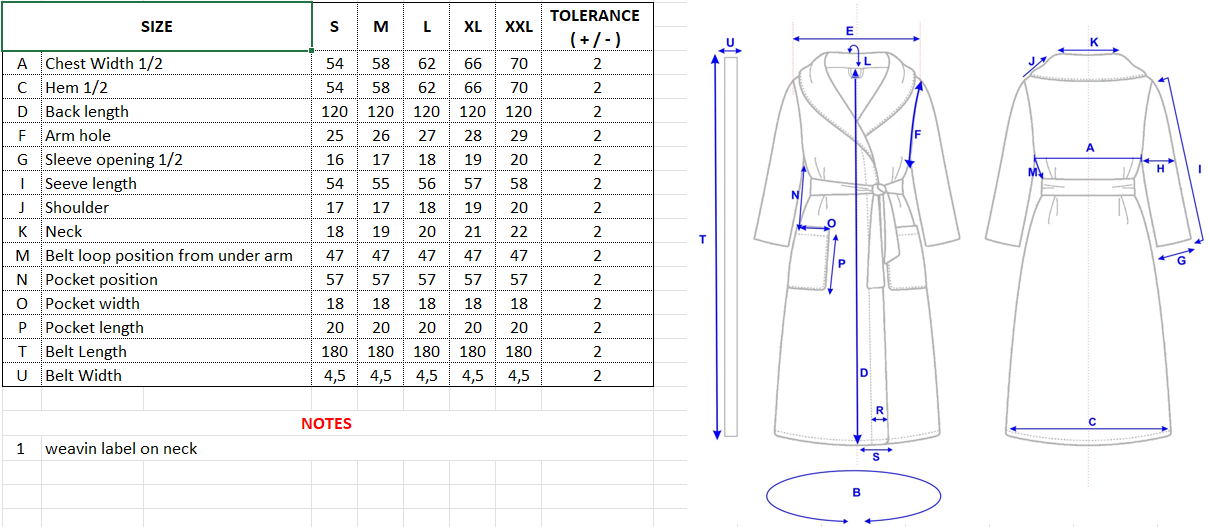Click Belt Width value for size S
1210x527 pixels.
coord(335,375)
